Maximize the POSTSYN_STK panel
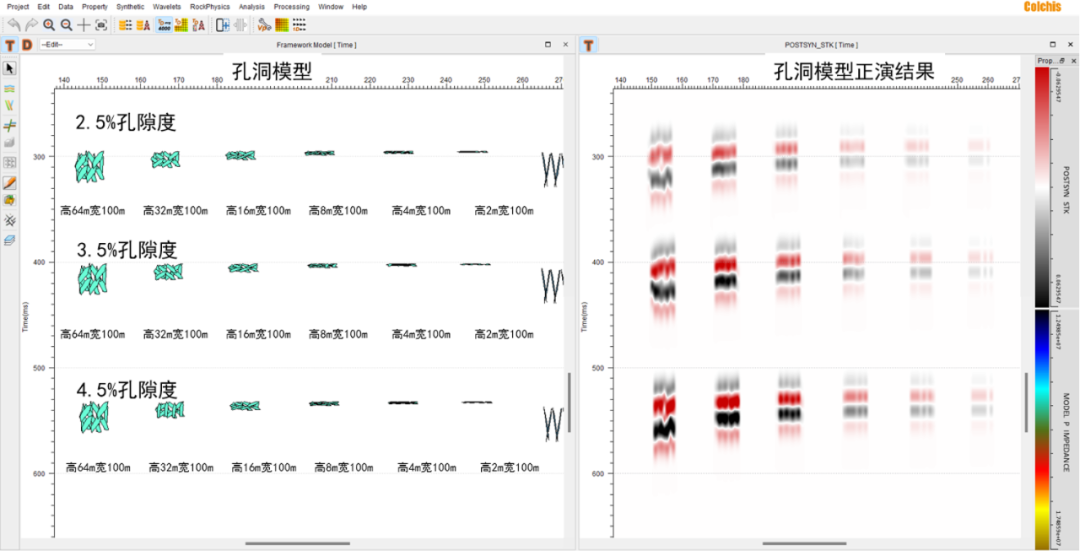Screen dimensions: 1080x551 pyautogui.click(x=1052, y=44)
